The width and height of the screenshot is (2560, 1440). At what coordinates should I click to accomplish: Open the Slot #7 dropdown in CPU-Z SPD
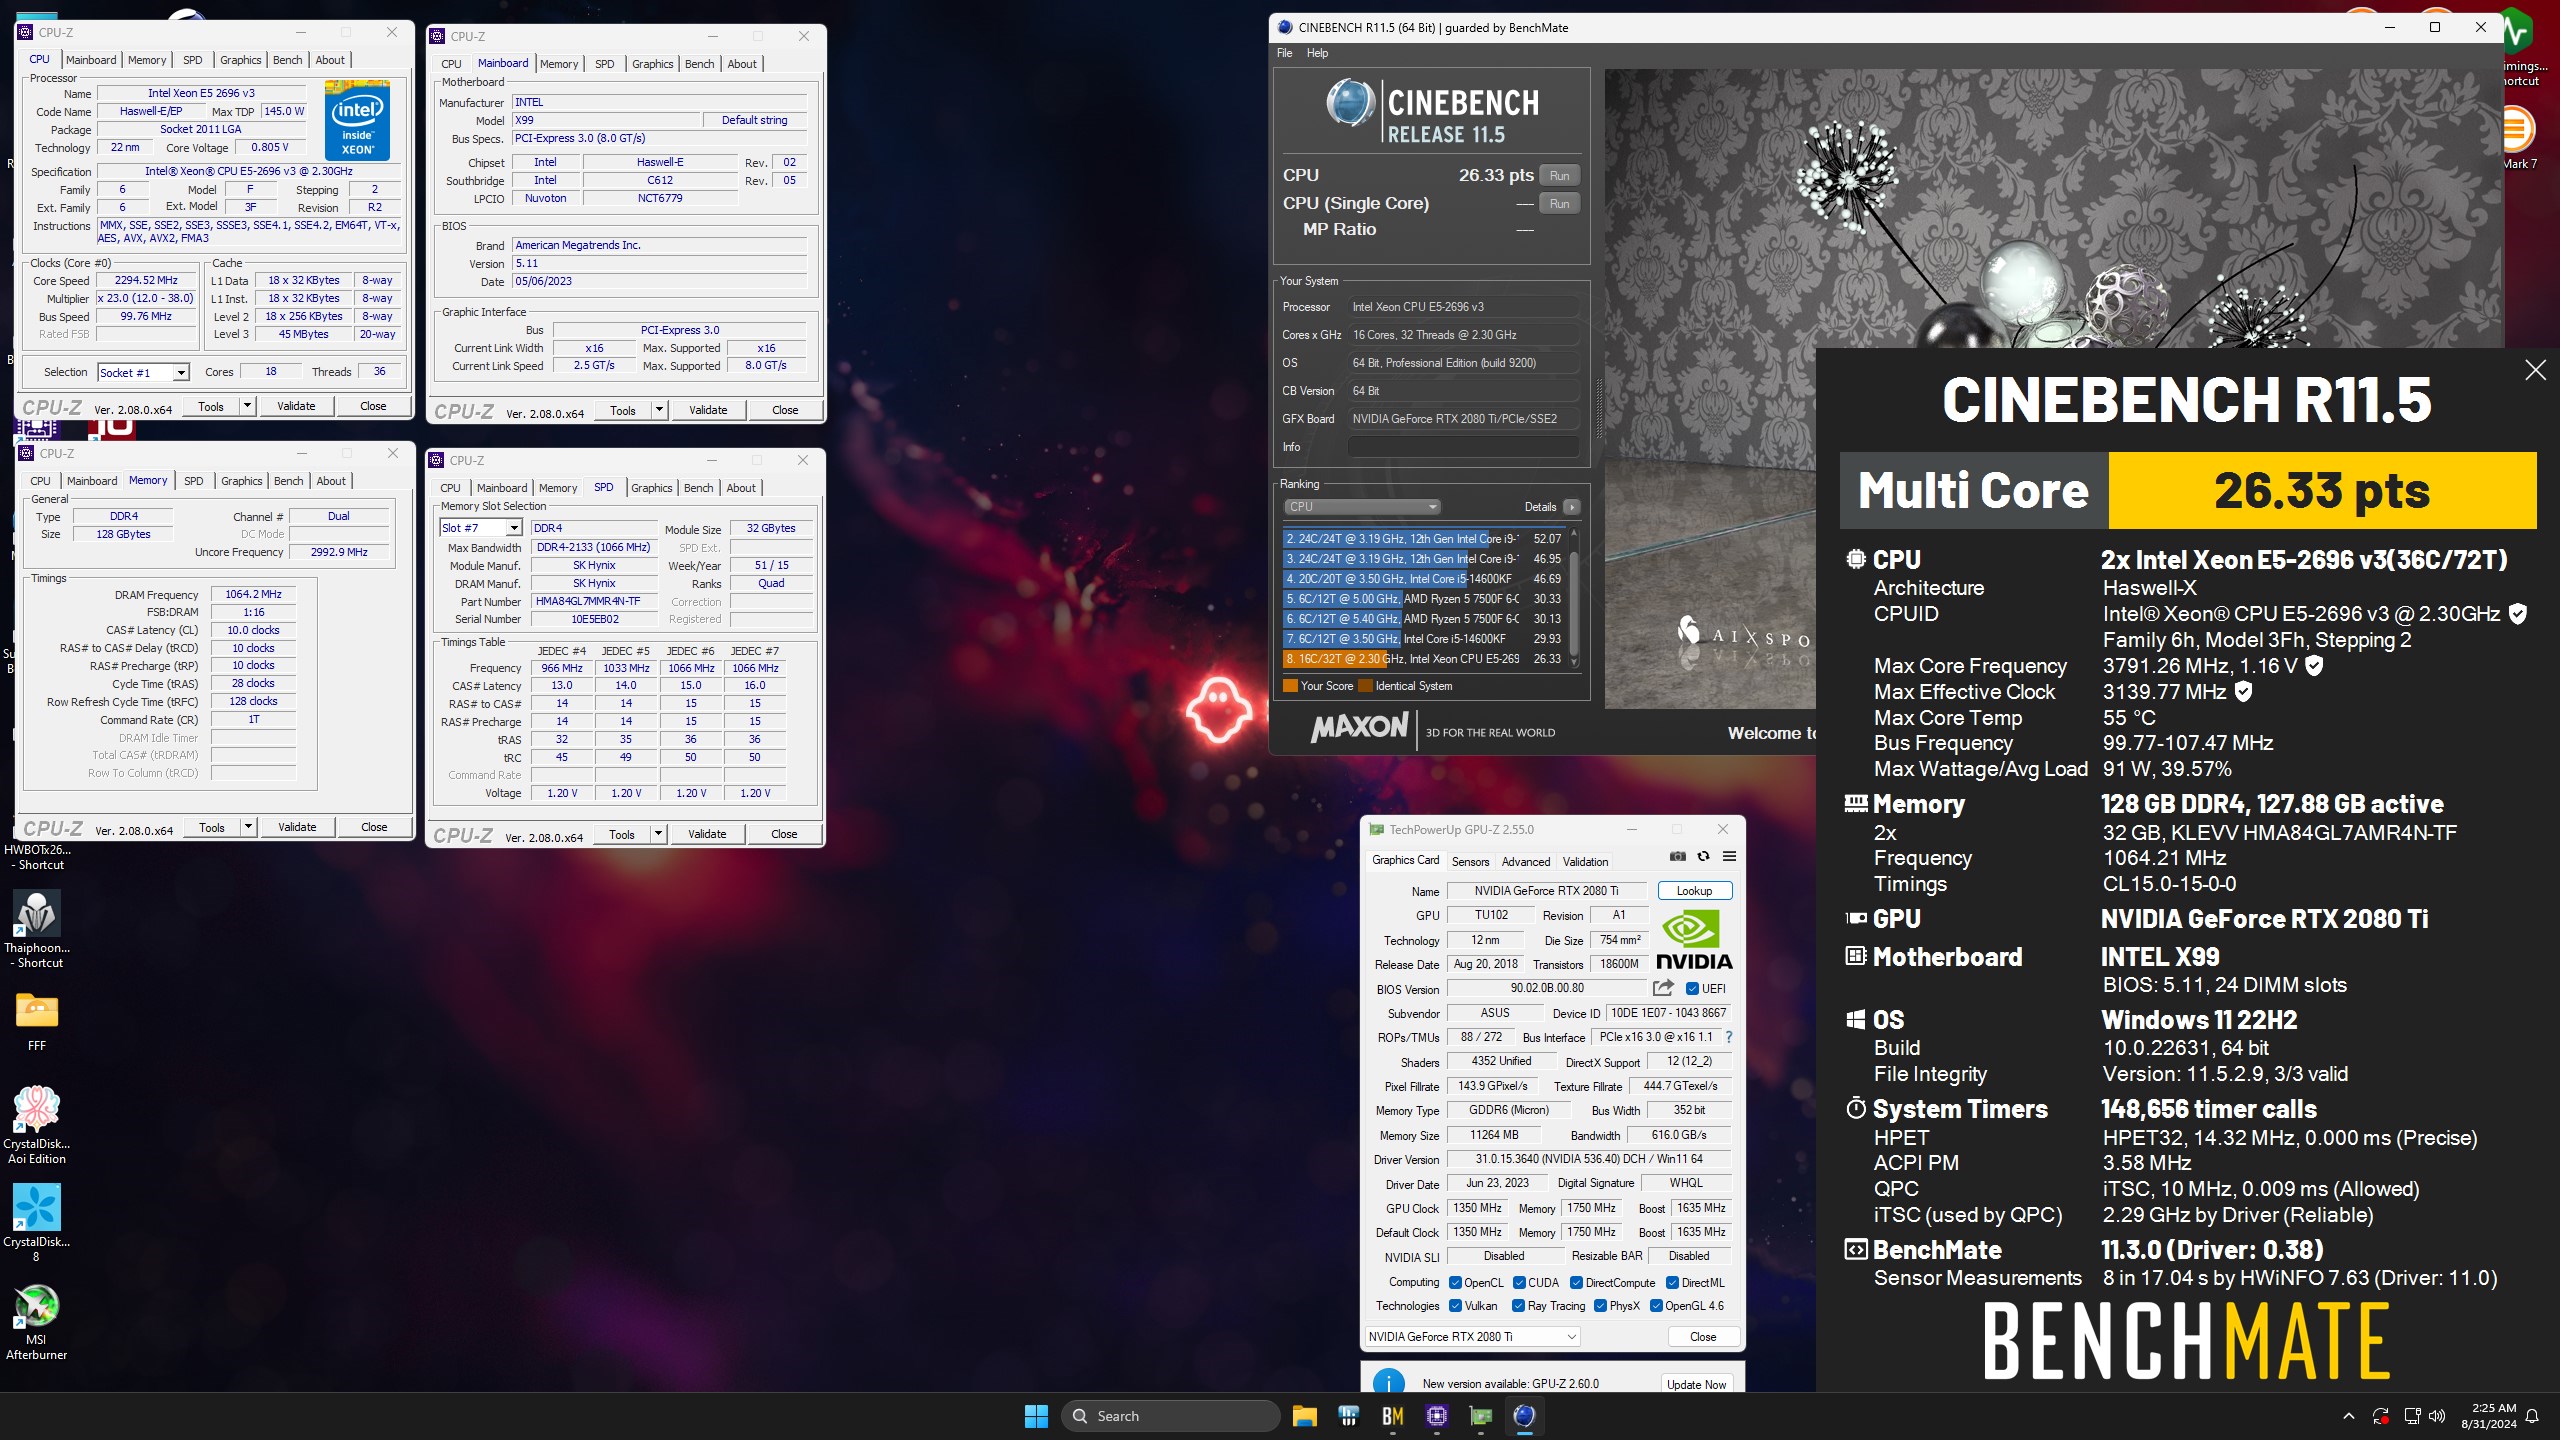[481, 528]
